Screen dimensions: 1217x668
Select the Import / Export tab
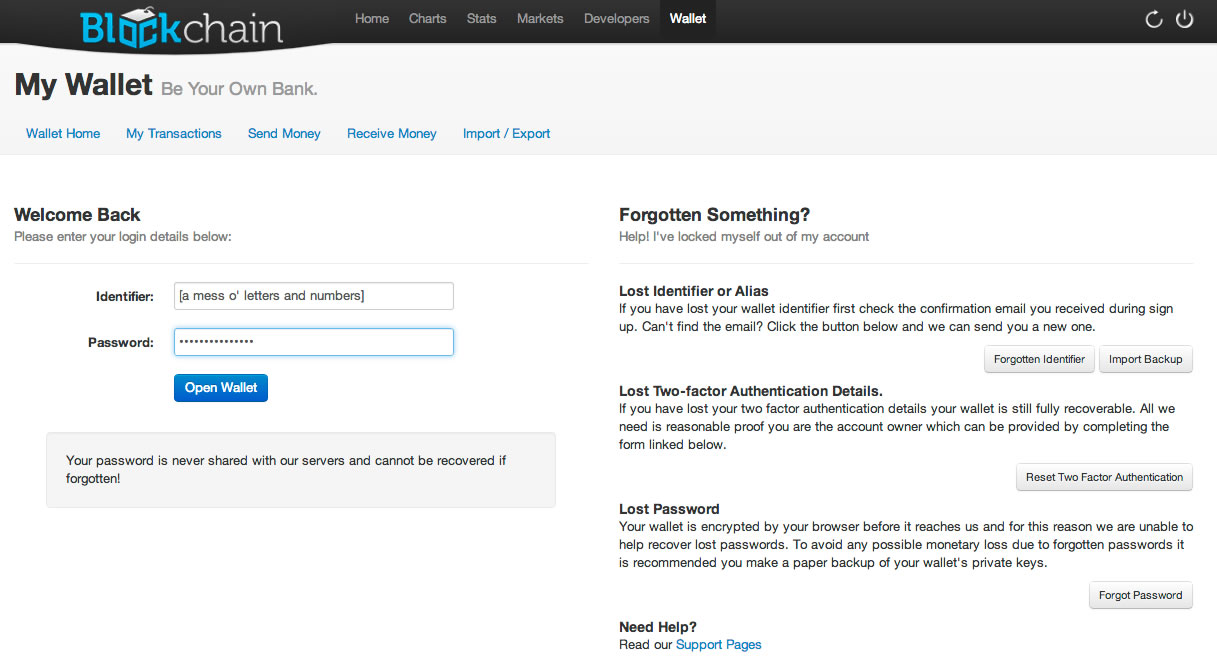506,134
